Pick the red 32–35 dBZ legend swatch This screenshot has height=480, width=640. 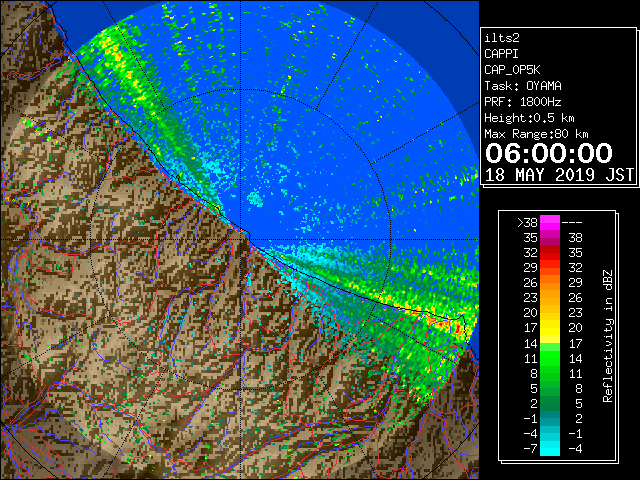550,253
